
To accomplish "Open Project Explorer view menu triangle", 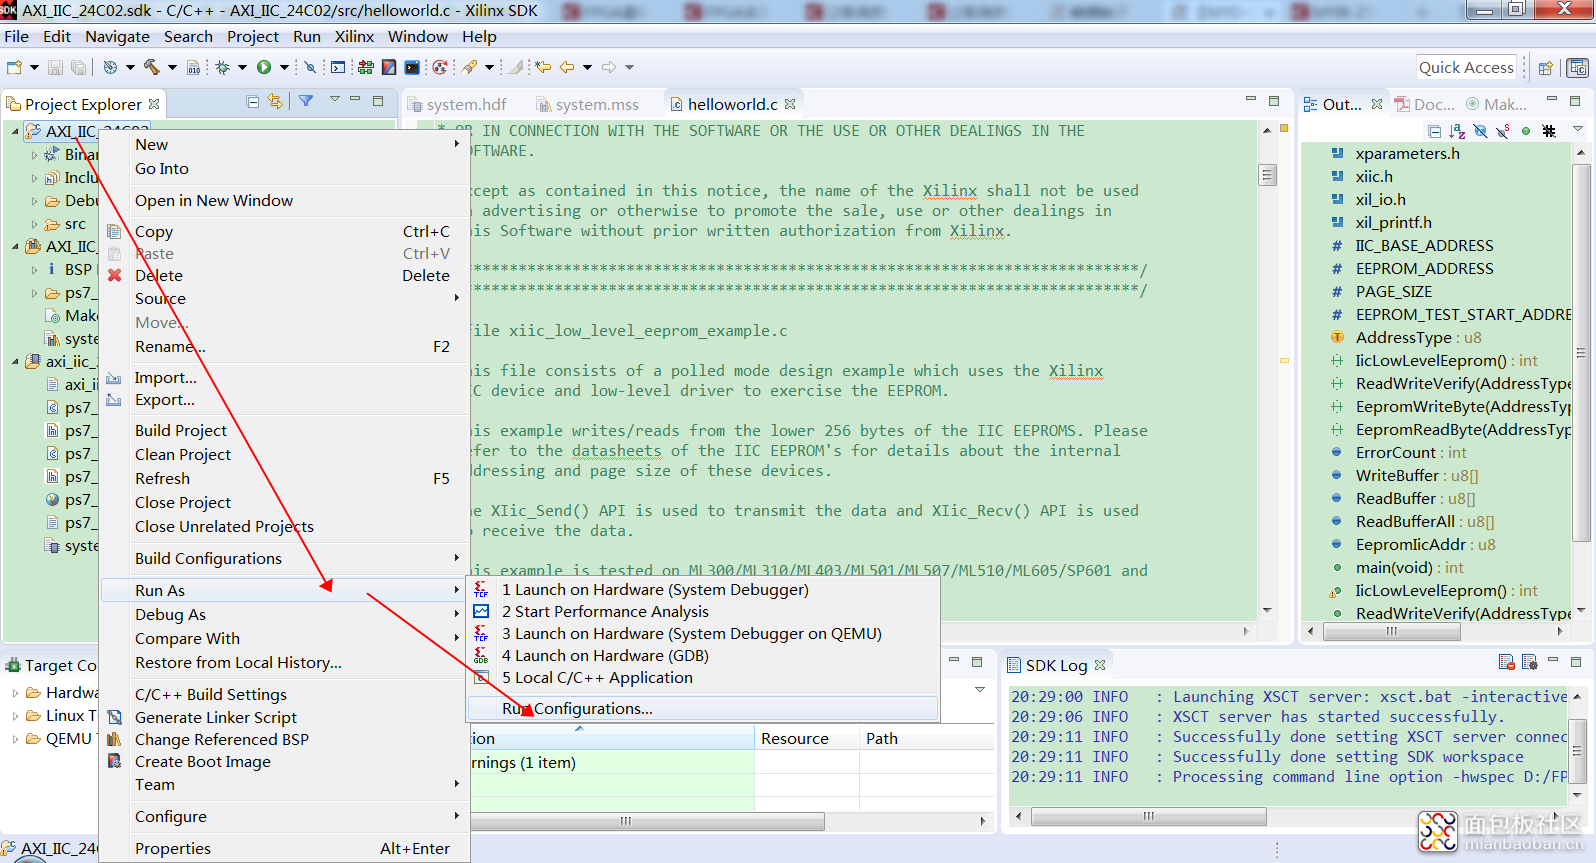I will (x=335, y=99).
